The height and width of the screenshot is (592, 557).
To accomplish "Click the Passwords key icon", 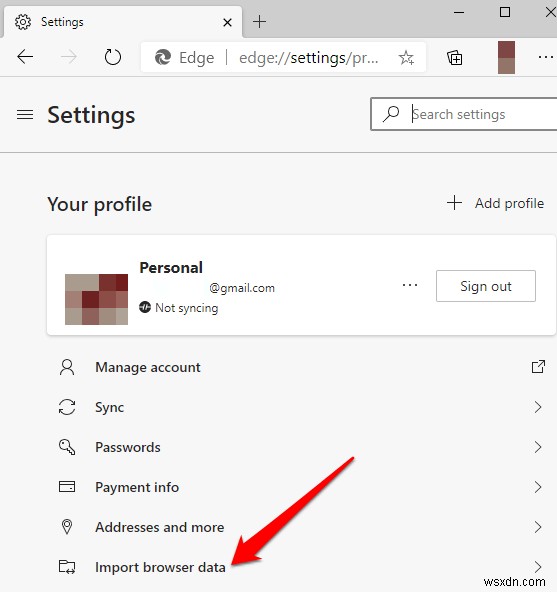I will pyautogui.click(x=67, y=447).
